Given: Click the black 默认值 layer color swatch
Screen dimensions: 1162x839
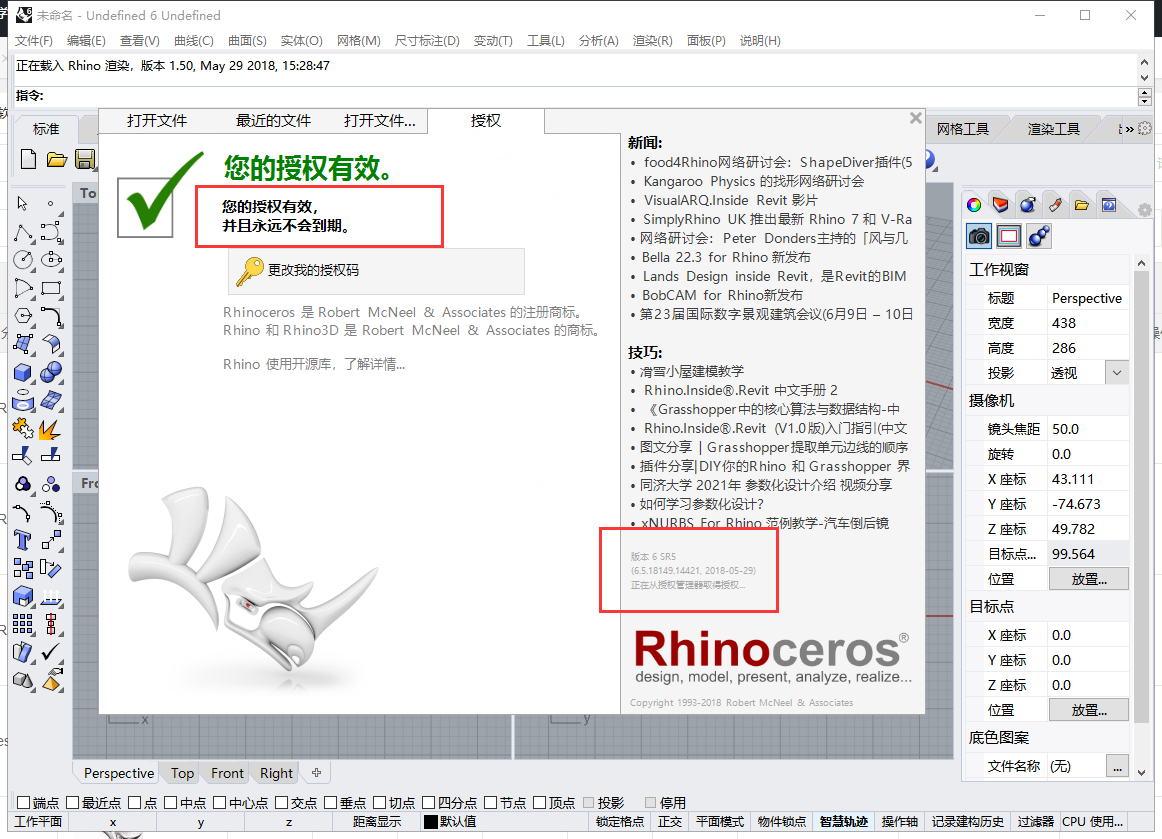Looking at the screenshot, I should 431,821.
